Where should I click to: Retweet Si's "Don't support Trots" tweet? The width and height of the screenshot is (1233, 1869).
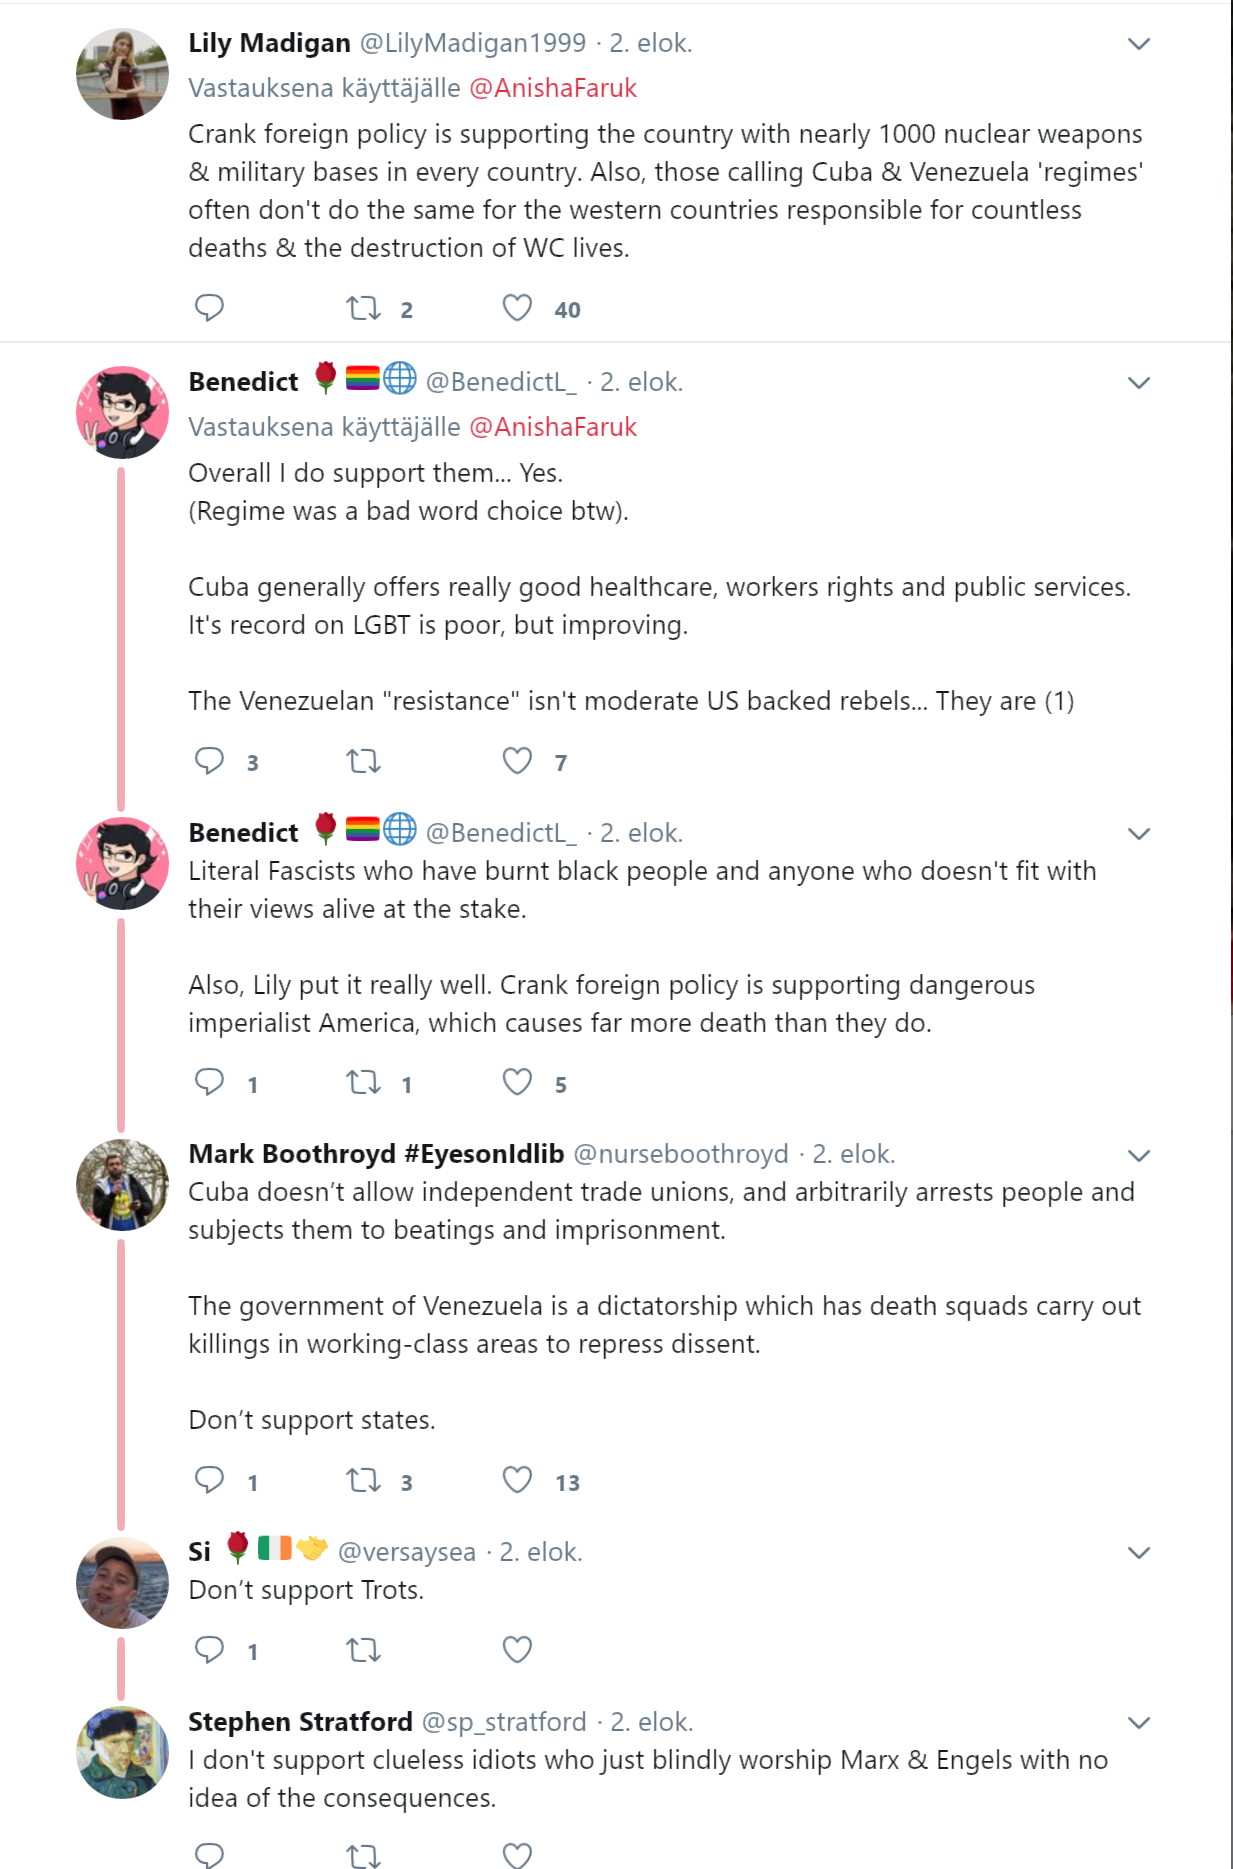click(x=364, y=1650)
